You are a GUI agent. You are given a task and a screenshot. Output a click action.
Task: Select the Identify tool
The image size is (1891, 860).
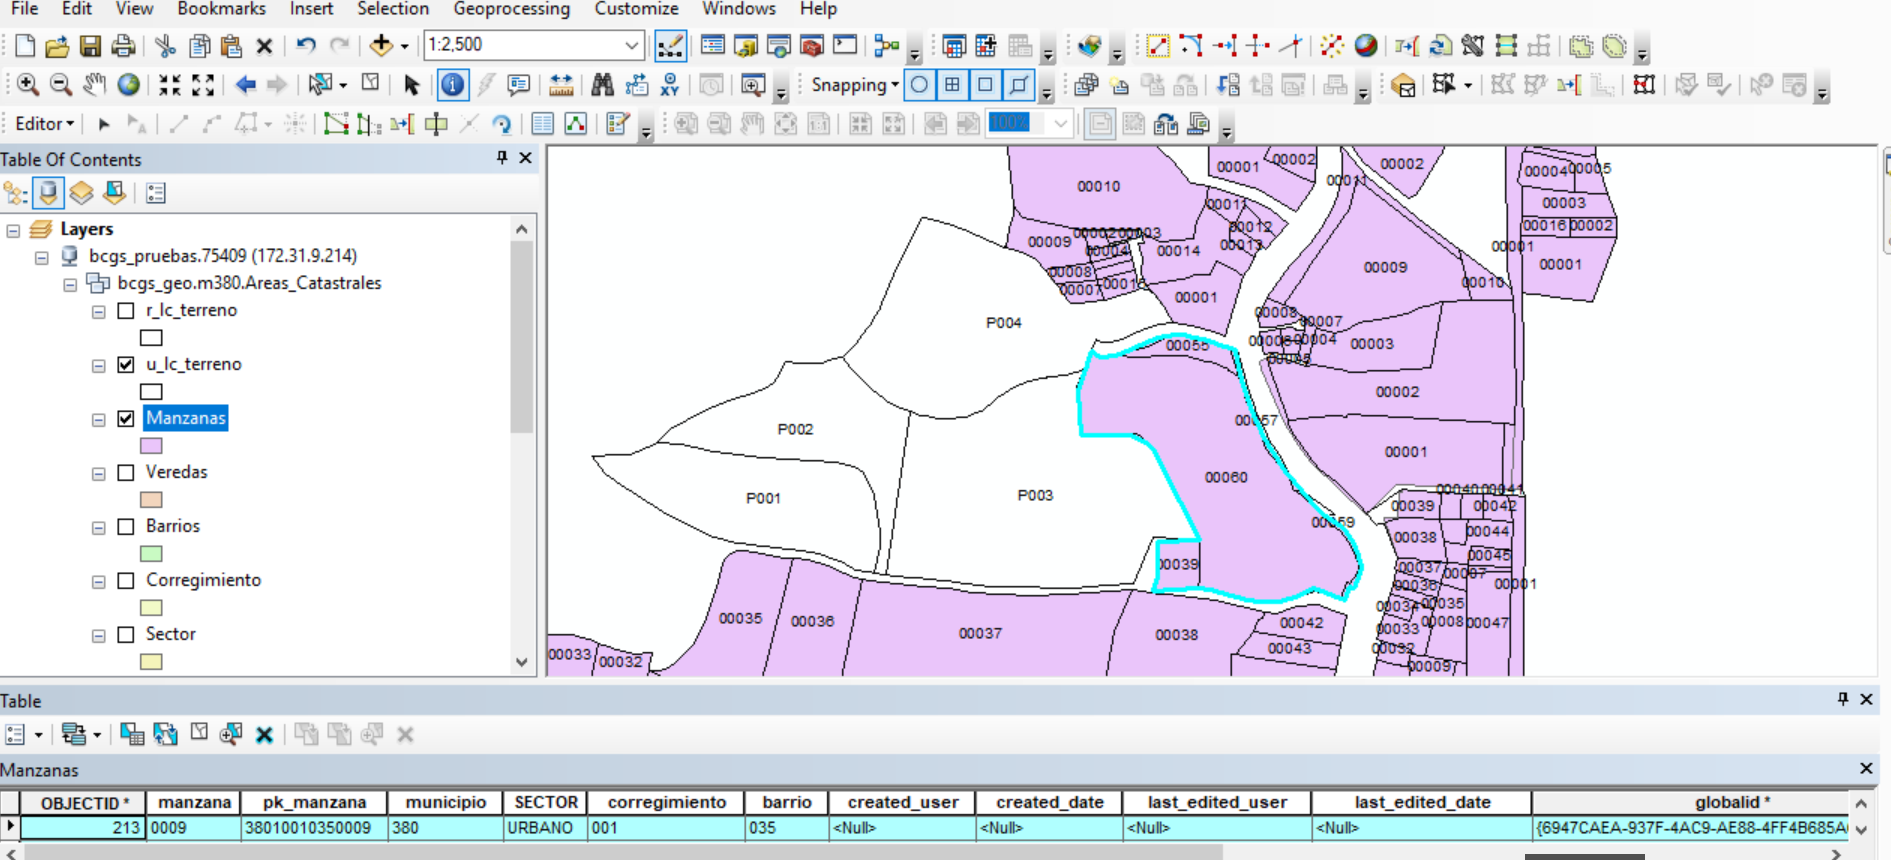[x=452, y=85]
